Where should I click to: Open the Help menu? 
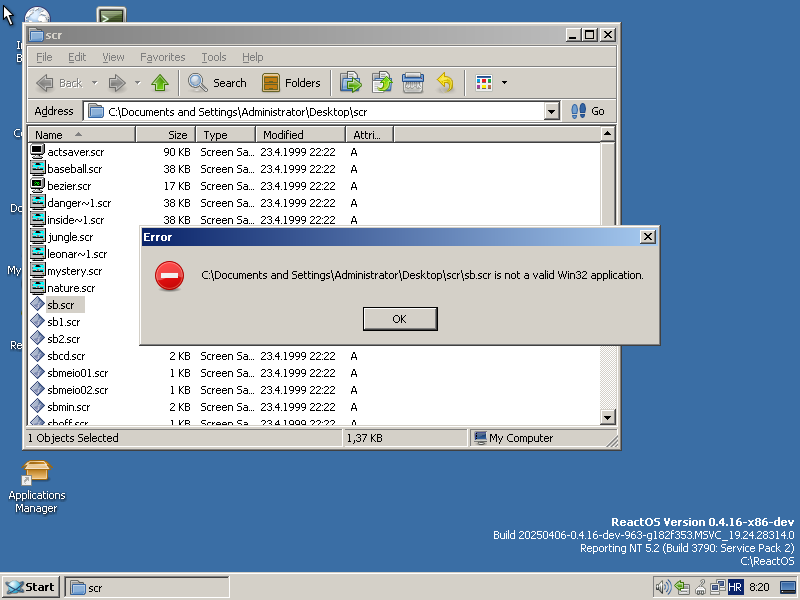tap(253, 57)
